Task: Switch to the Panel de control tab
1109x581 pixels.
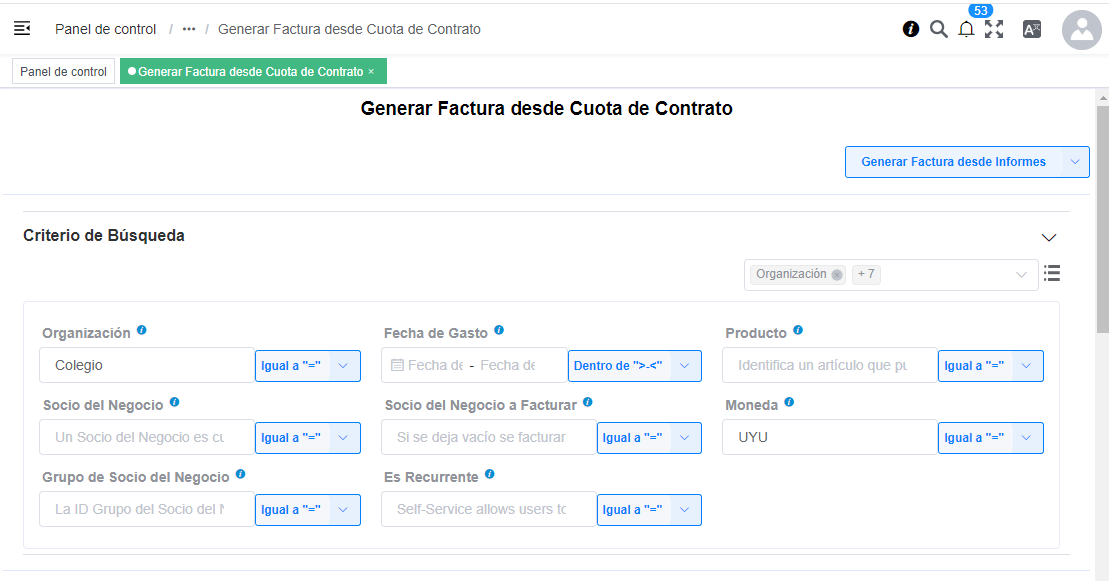Action: [62, 70]
